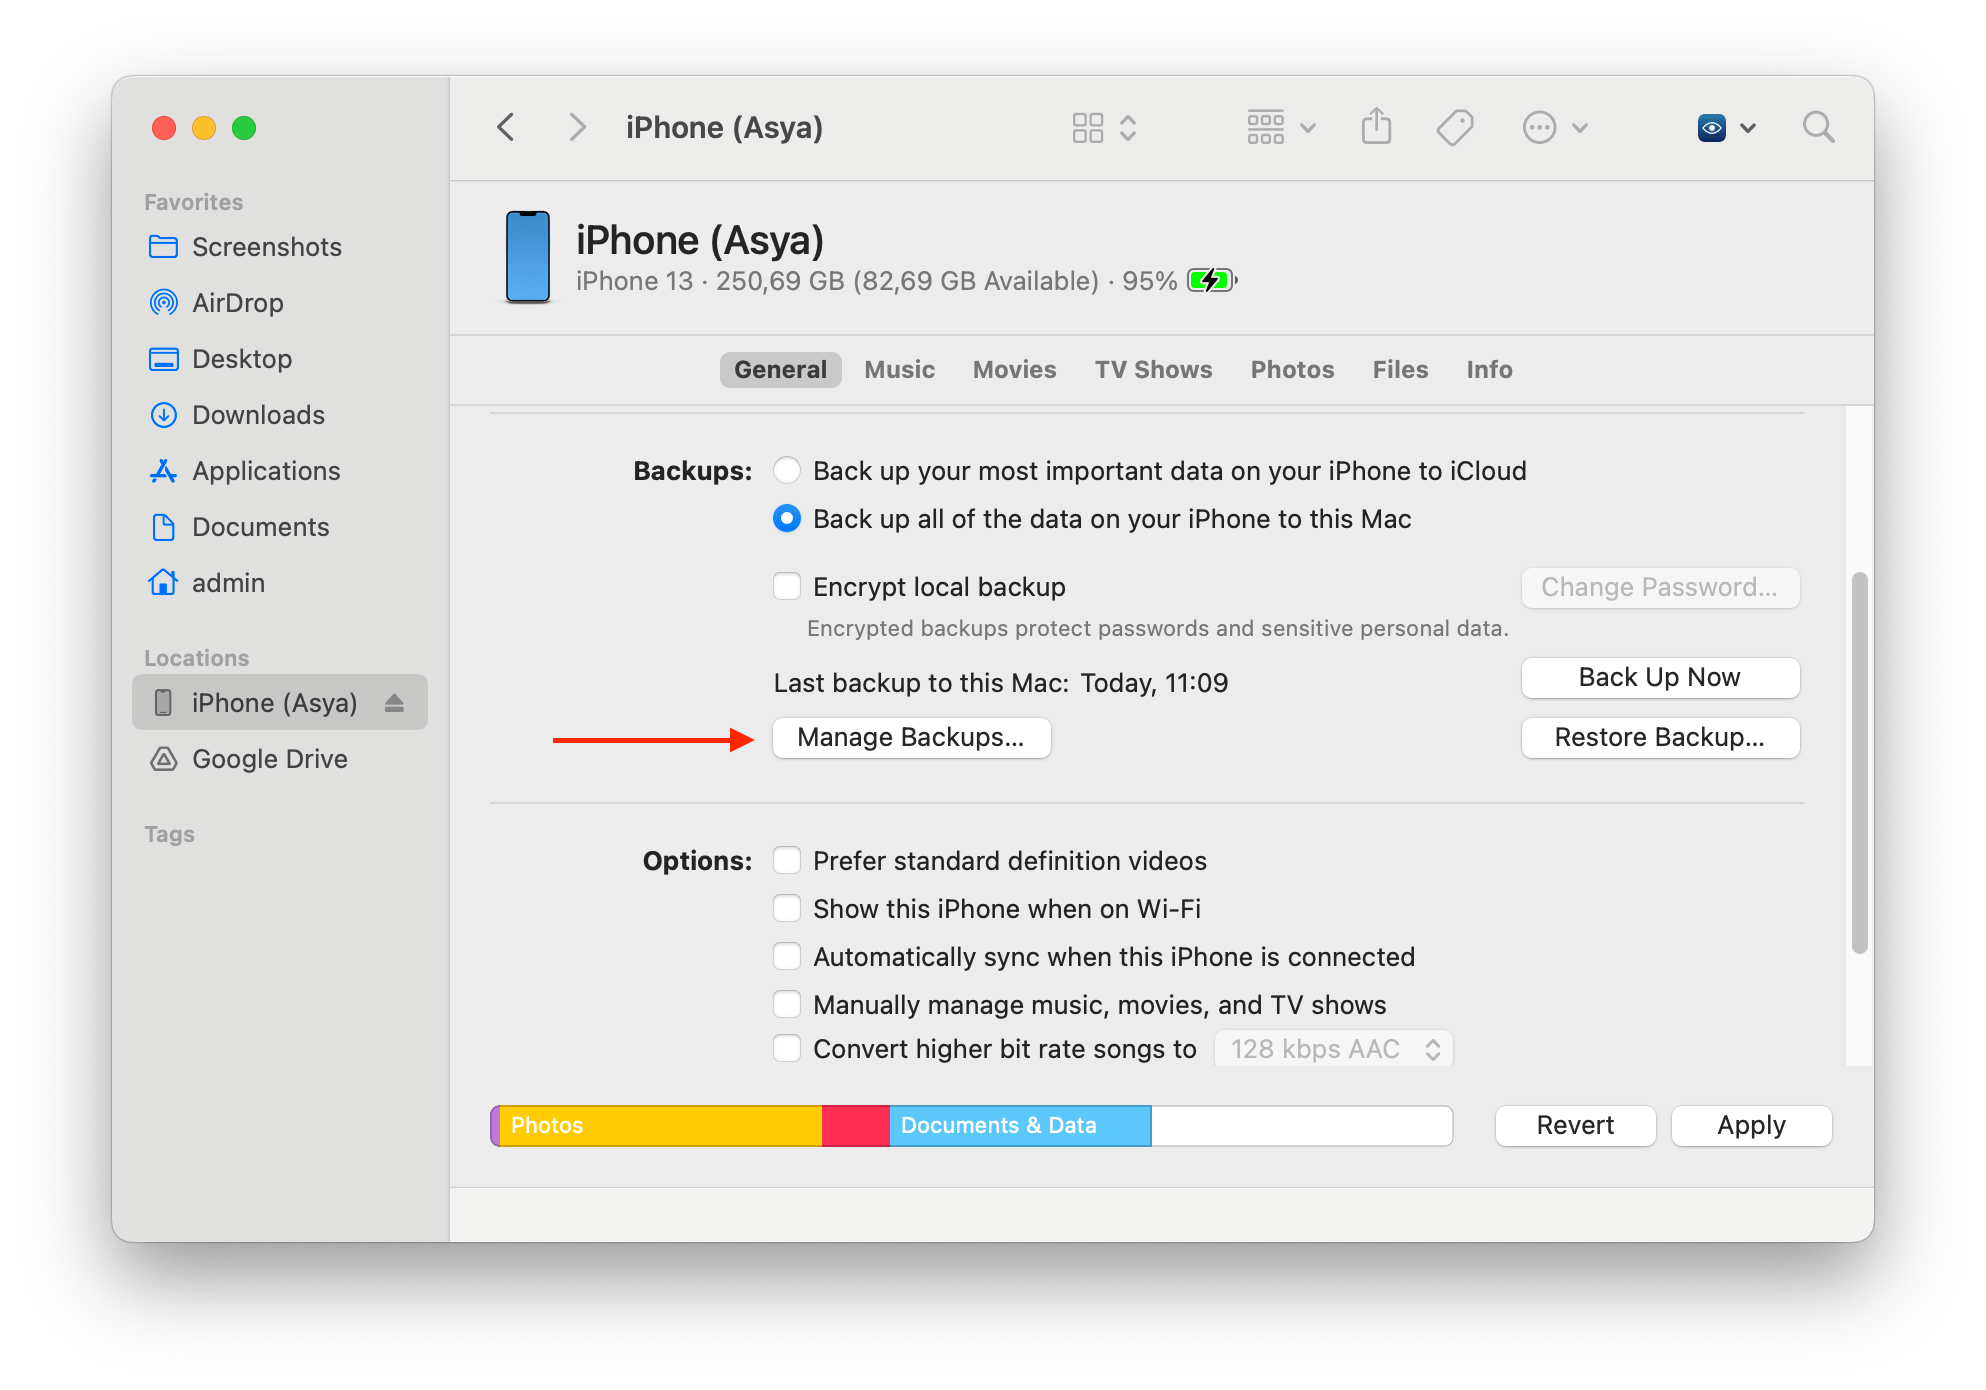Check Automatically sync when this iPhone is connected
1986x1390 pixels.
[787, 956]
